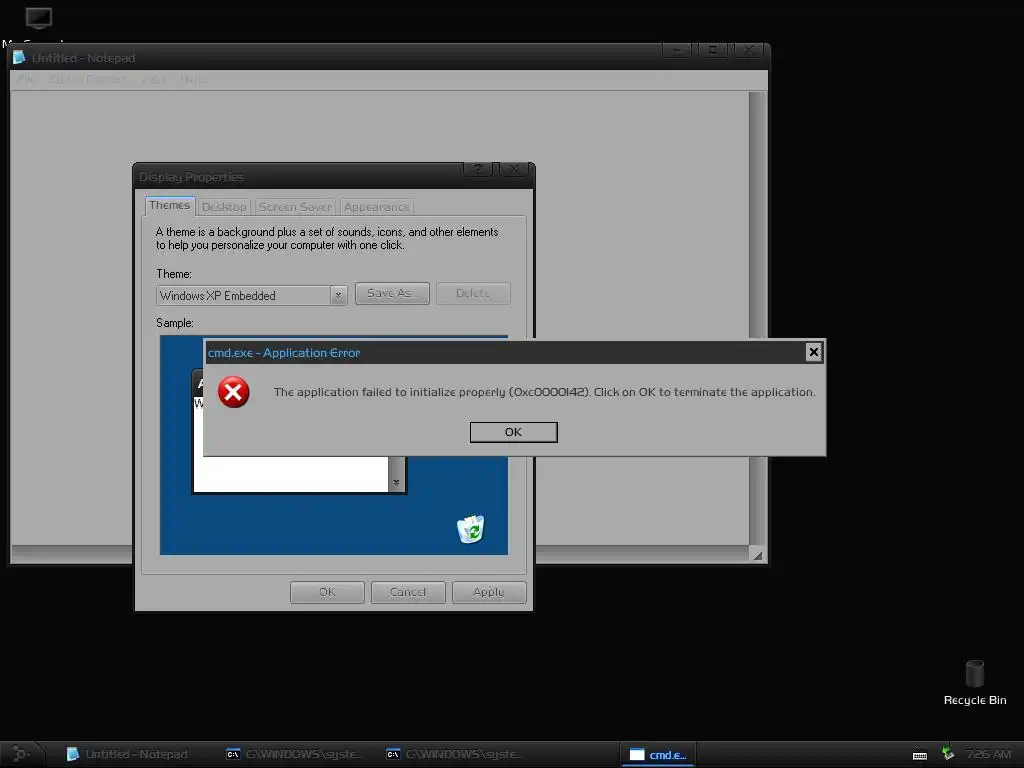Image resolution: width=1024 pixels, height=768 pixels.
Task: Switch to first C:\WINDOWS\syste... taskbar button
Action: pos(293,754)
